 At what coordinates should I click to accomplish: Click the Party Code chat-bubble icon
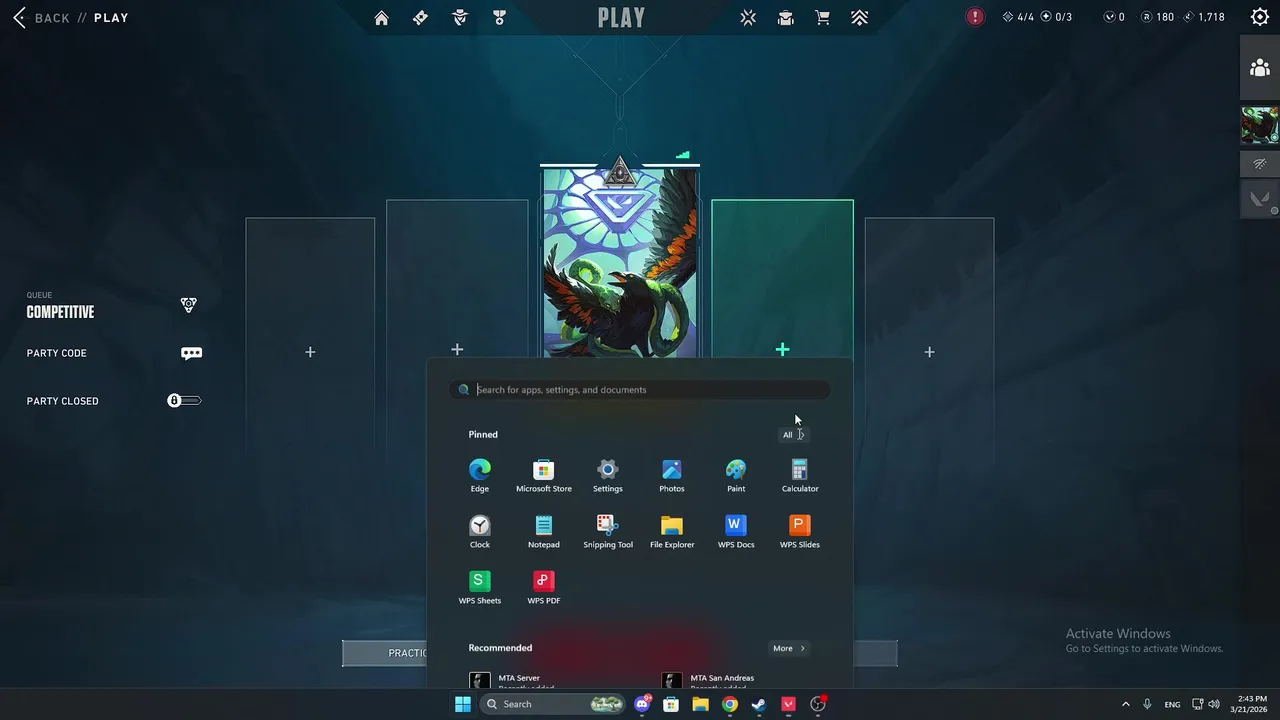coord(191,353)
